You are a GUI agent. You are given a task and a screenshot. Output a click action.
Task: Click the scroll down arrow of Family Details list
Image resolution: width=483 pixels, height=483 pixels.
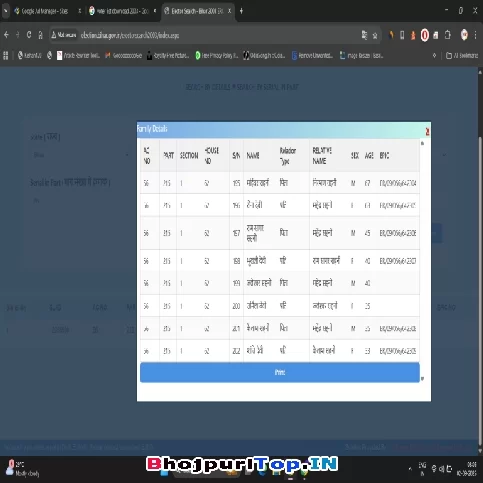(422, 379)
